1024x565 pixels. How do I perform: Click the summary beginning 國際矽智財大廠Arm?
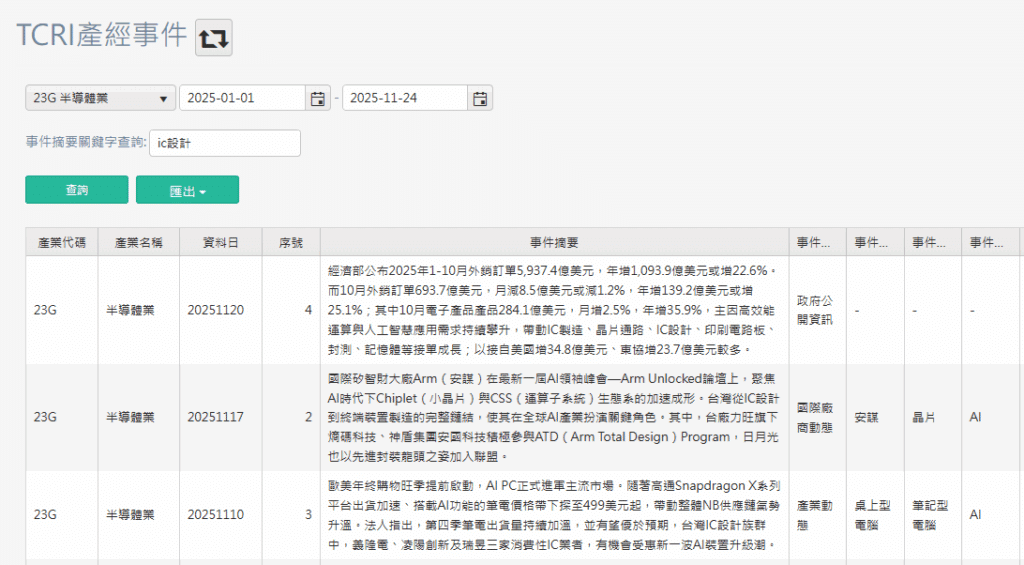[x=554, y=417]
